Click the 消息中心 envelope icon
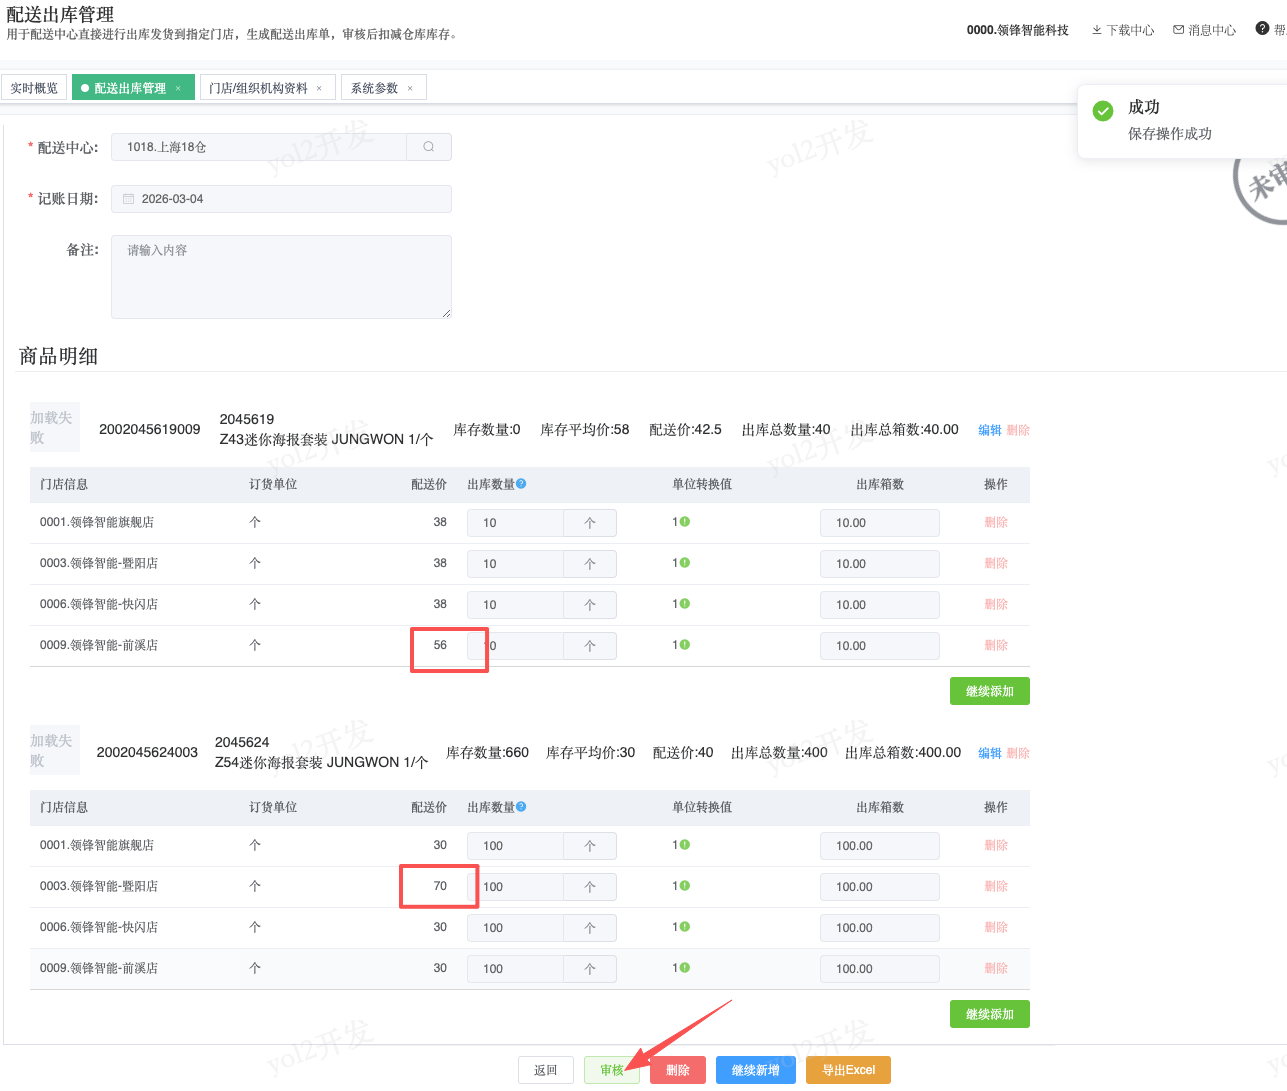 (x=1179, y=30)
